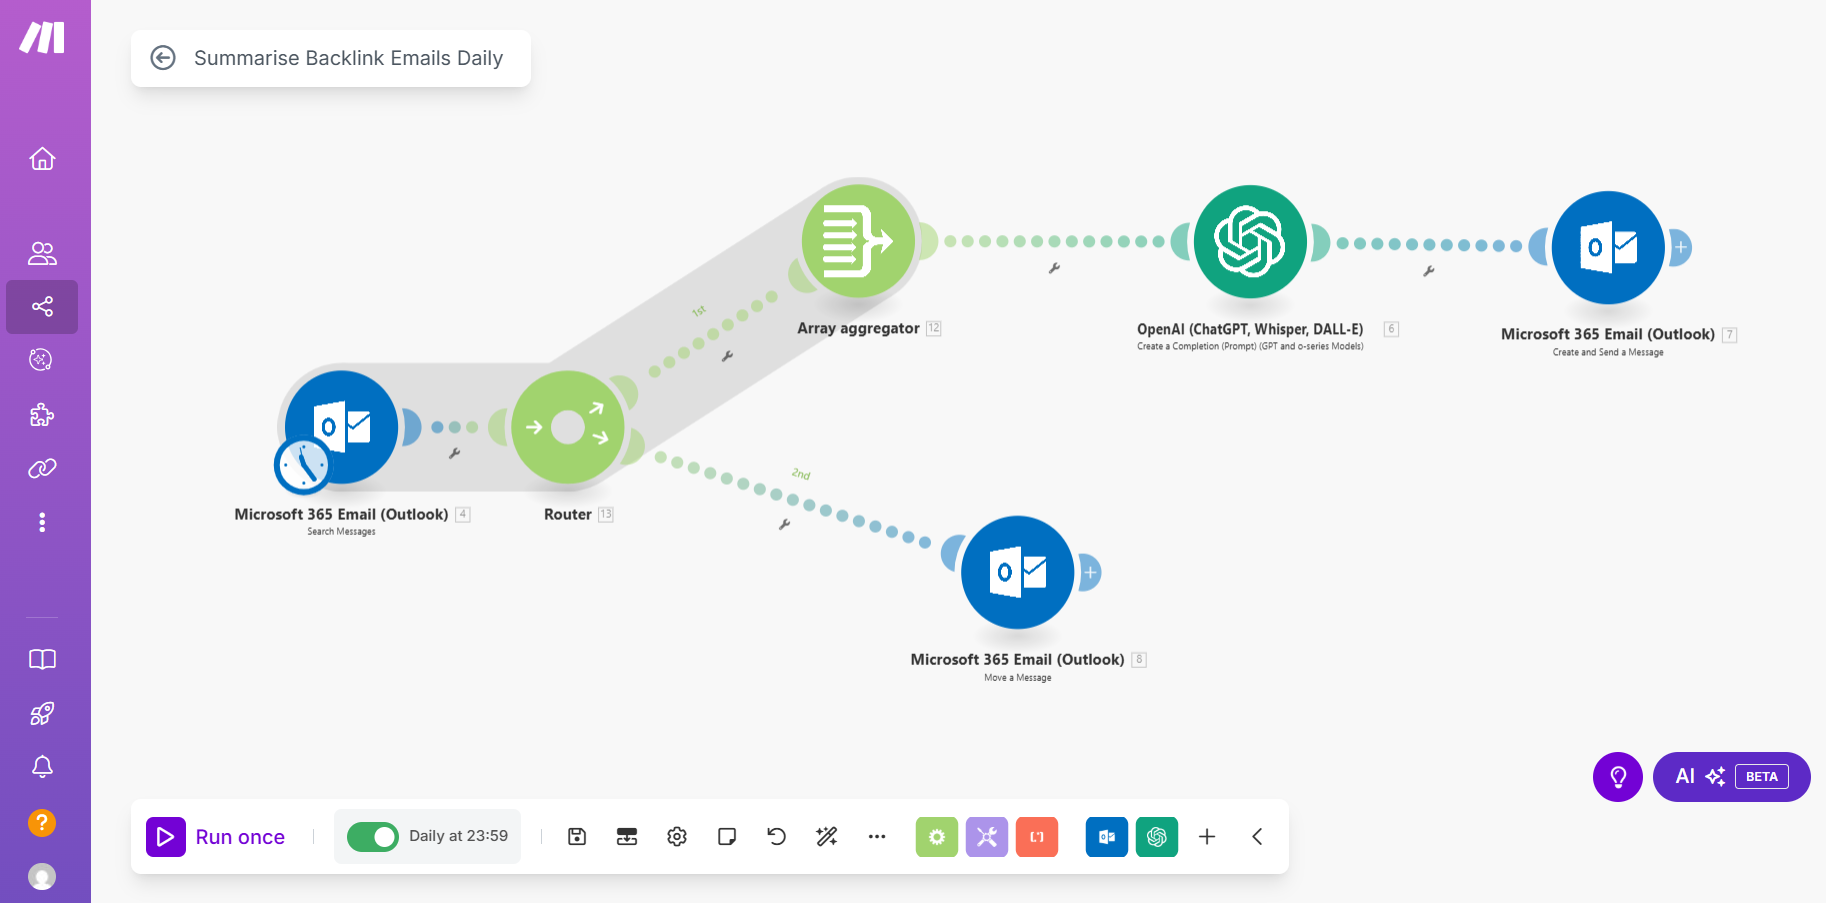Click the OpenAI favorite in the toolbar
Screen dimensions: 1826x903
pyautogui.click(x=1157, y=837)
